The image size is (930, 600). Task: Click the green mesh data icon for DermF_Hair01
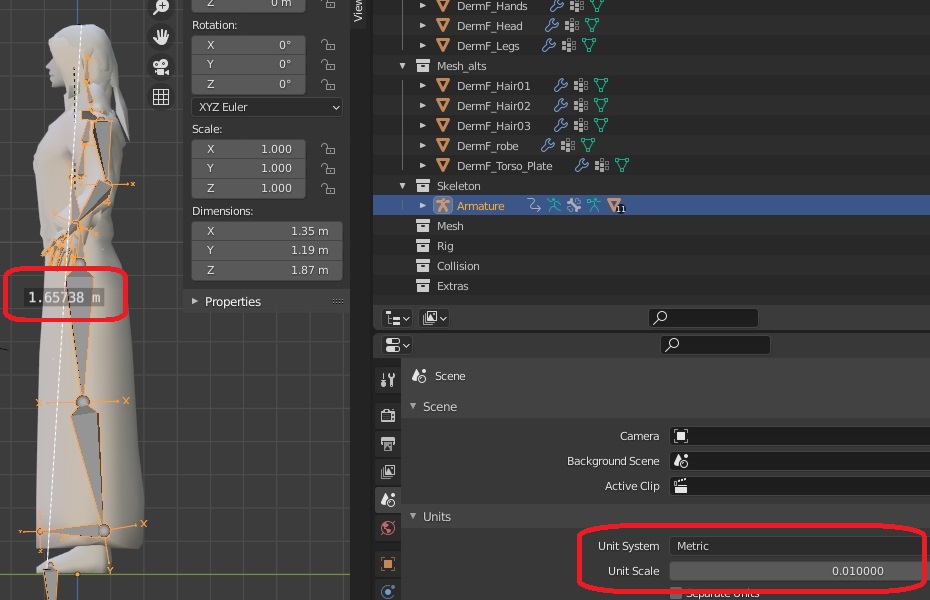601,85
